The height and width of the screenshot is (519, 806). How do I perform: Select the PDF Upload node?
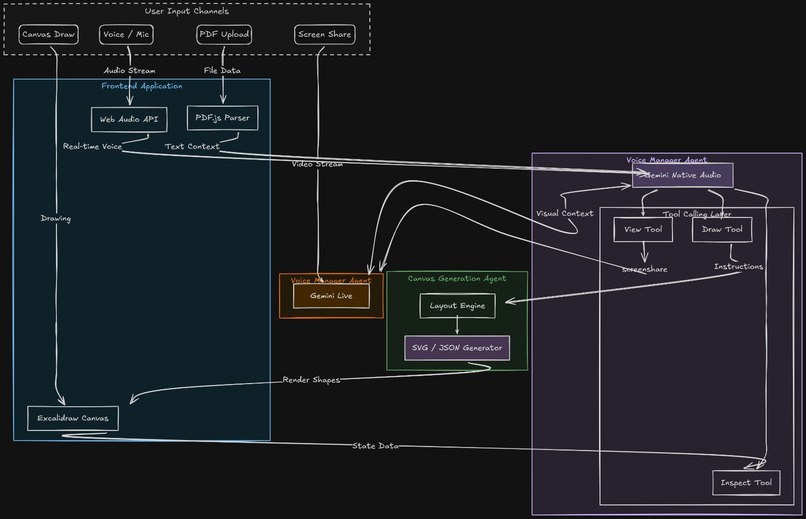point(224,34)
